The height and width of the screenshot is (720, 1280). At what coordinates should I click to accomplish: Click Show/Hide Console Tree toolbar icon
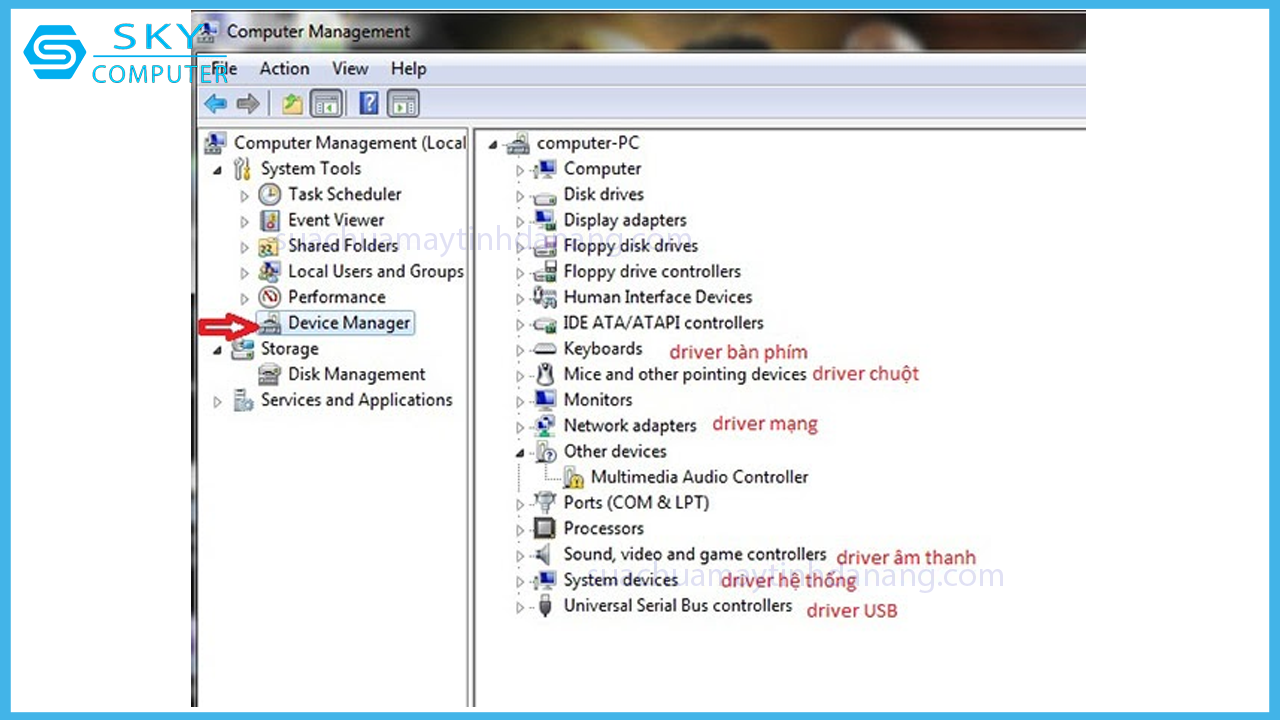[326, 104]
